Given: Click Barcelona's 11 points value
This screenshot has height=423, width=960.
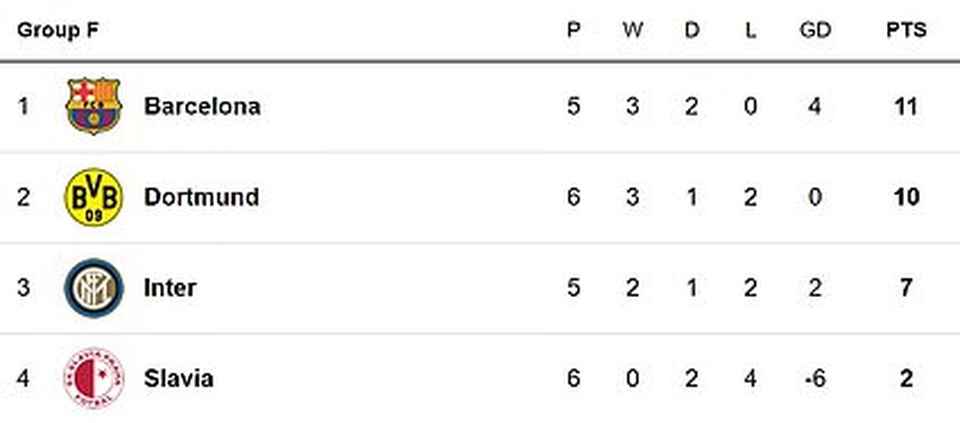Looking at the screenshot, I should coord(906,106).
